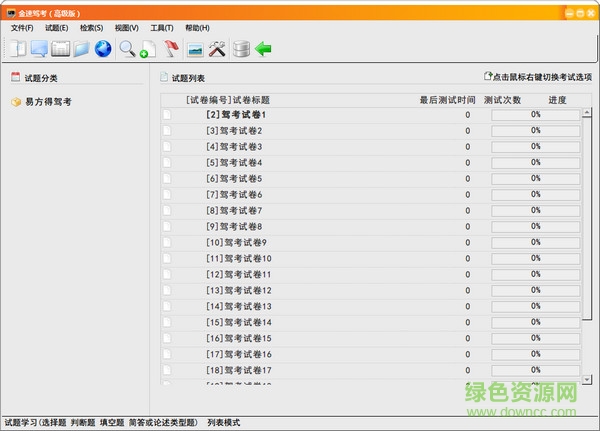Click the 试题分类 panel calendar icon
This screenshot has width=600, height=431.
click(x=15, y=77)
